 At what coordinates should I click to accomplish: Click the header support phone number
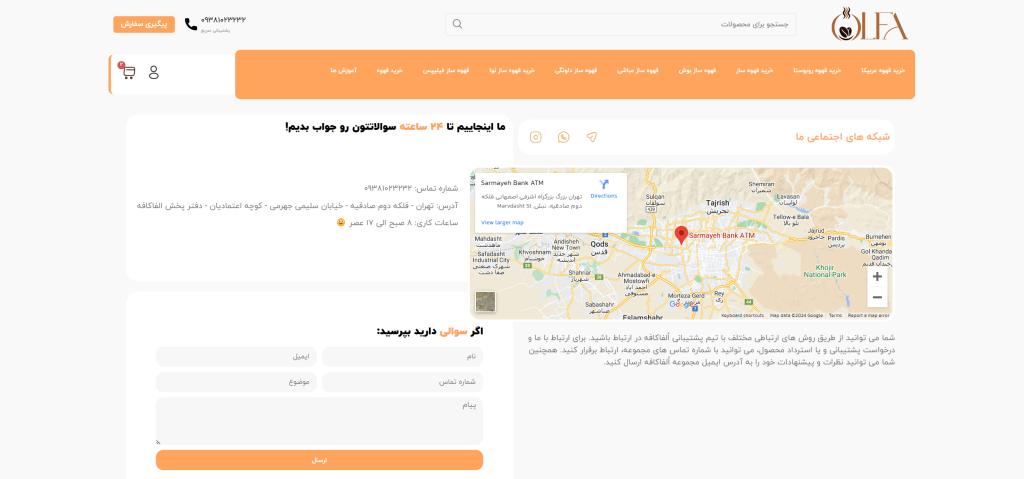[223, 20]
